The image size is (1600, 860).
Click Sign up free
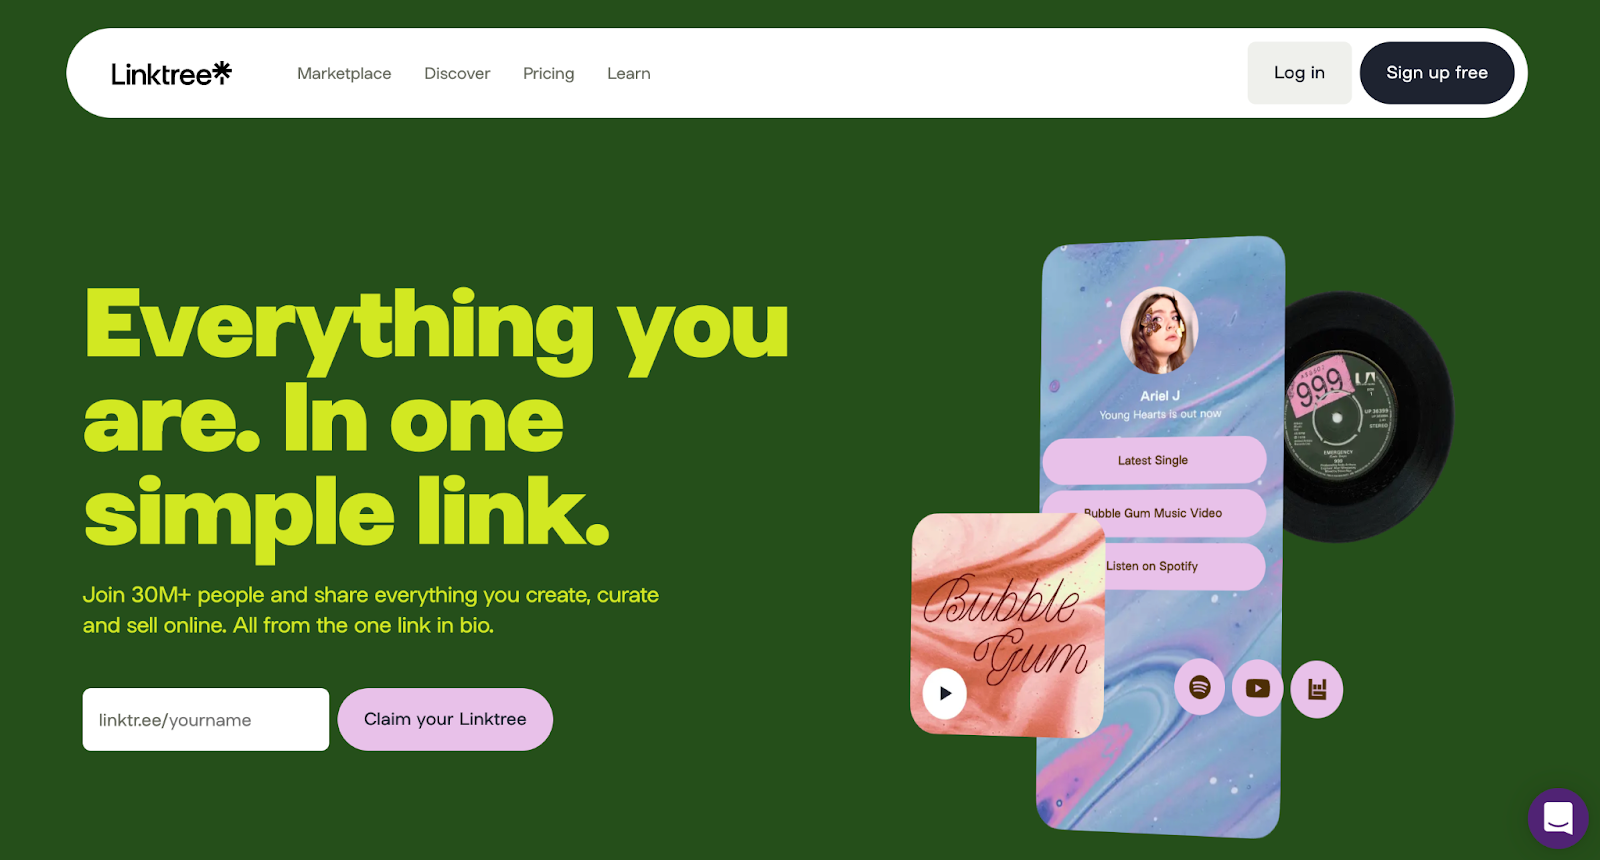pos(1437,73)
